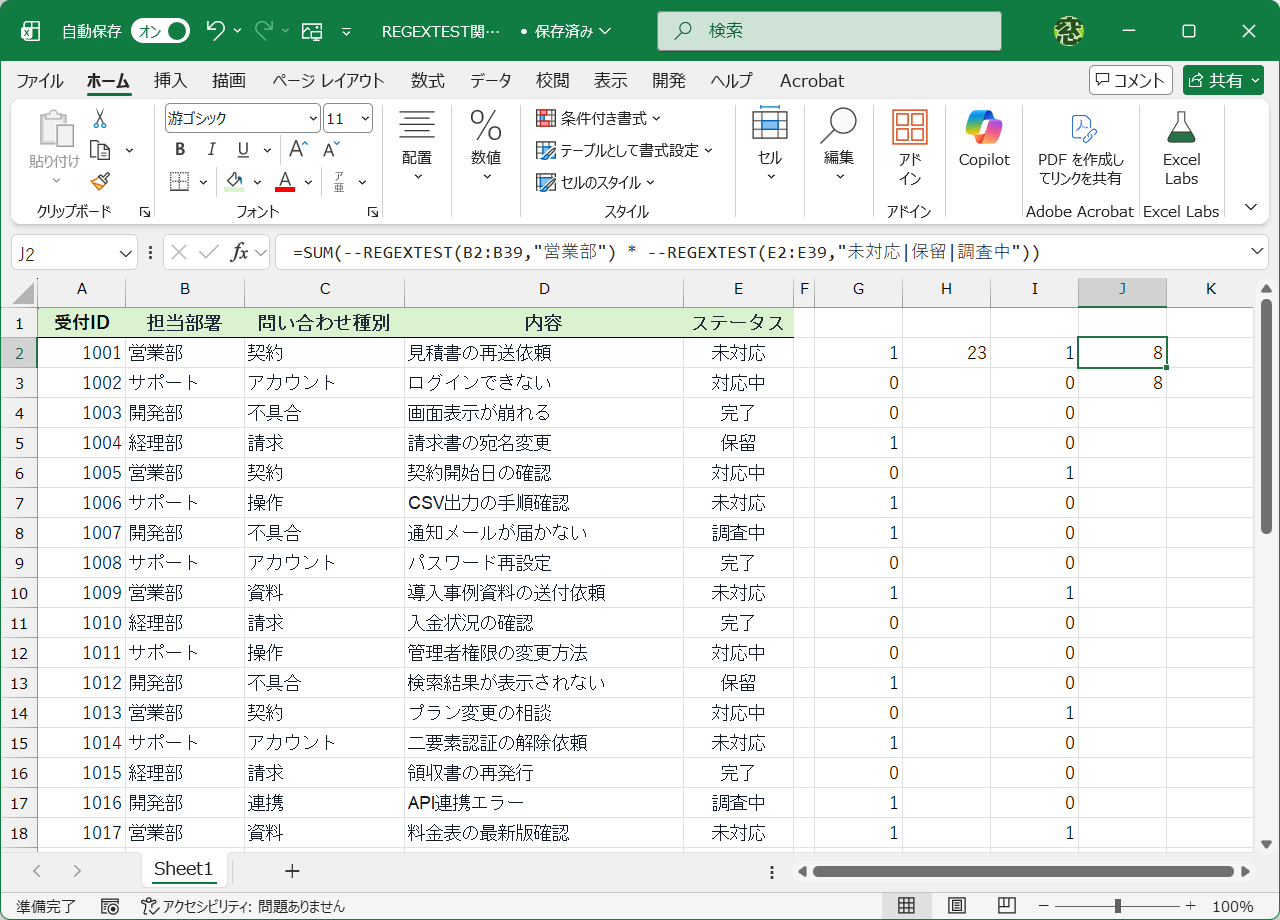
Task: Click the phonetic guide (ア亜) icon
Action: click(339, 182)
